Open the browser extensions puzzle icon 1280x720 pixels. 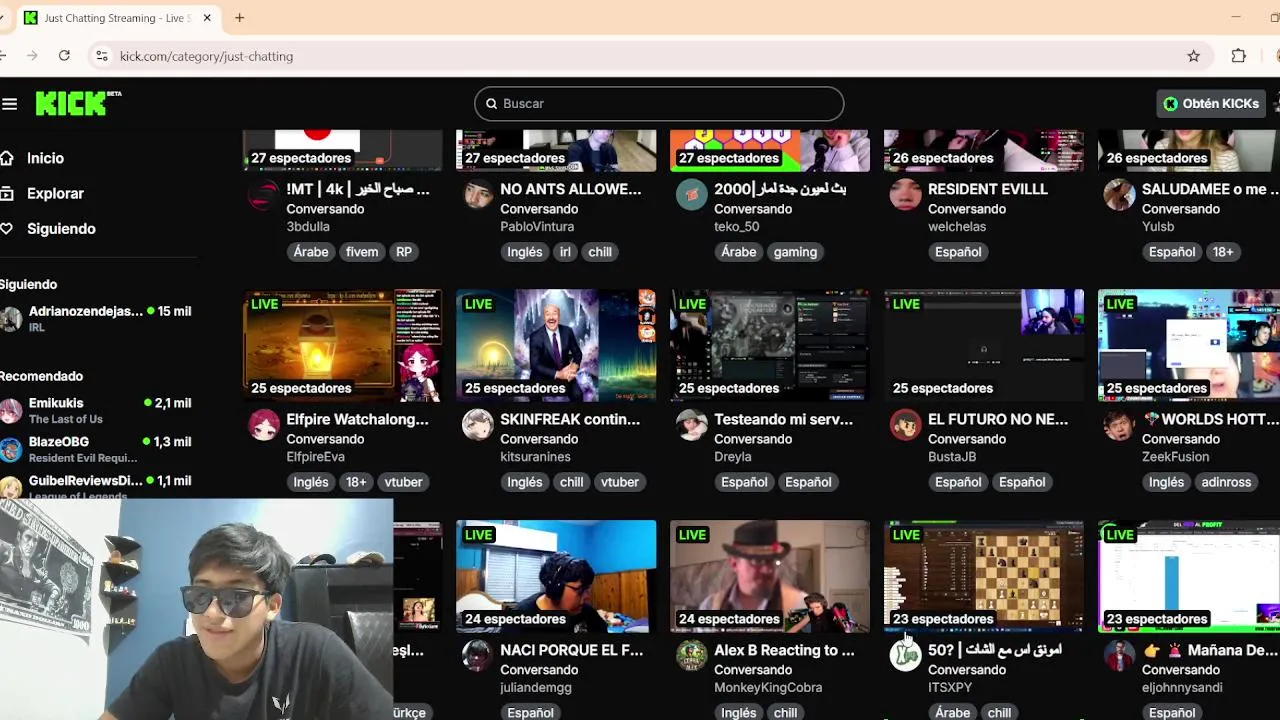point(1238,56)
